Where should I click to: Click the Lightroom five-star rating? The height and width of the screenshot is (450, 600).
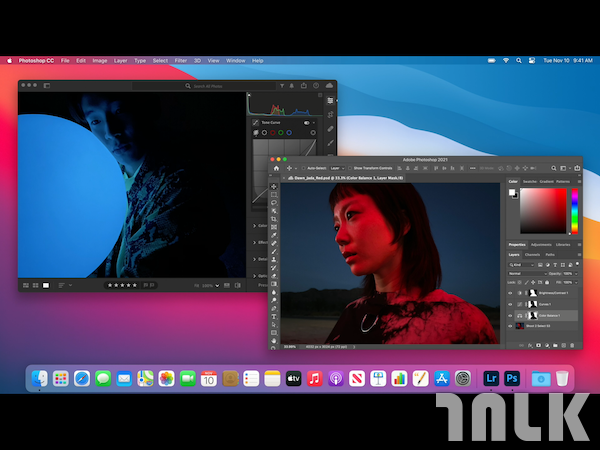122,285
